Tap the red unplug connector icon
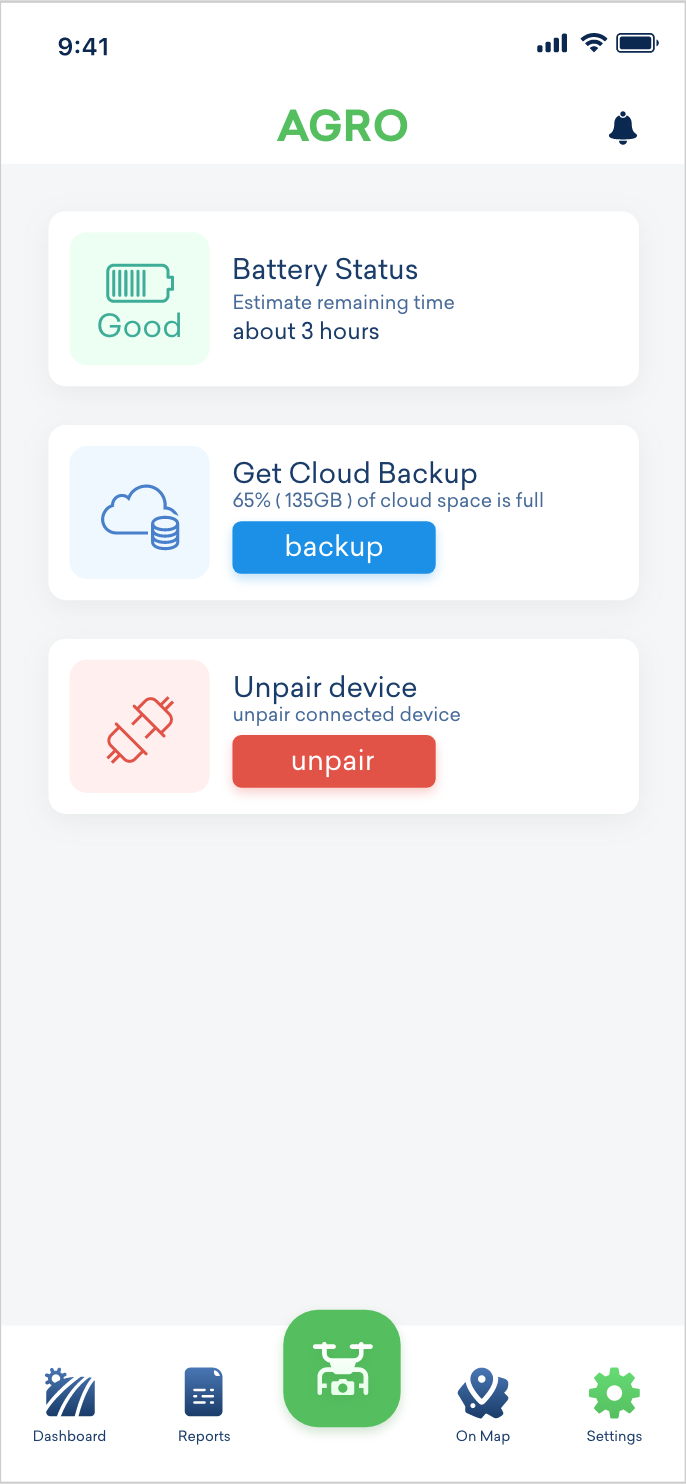The height and width of the screenshot is (1484, 686). (139, 727)
